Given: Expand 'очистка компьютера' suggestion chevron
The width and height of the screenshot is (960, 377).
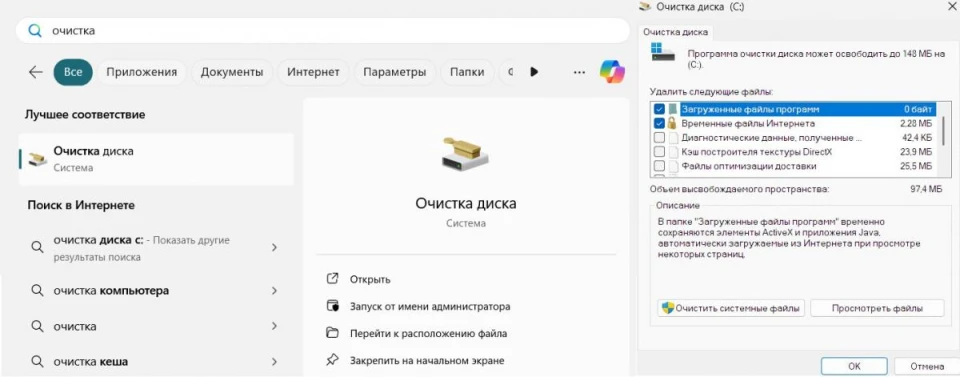Looking at the screenshot, I should [x=274, y=291].
